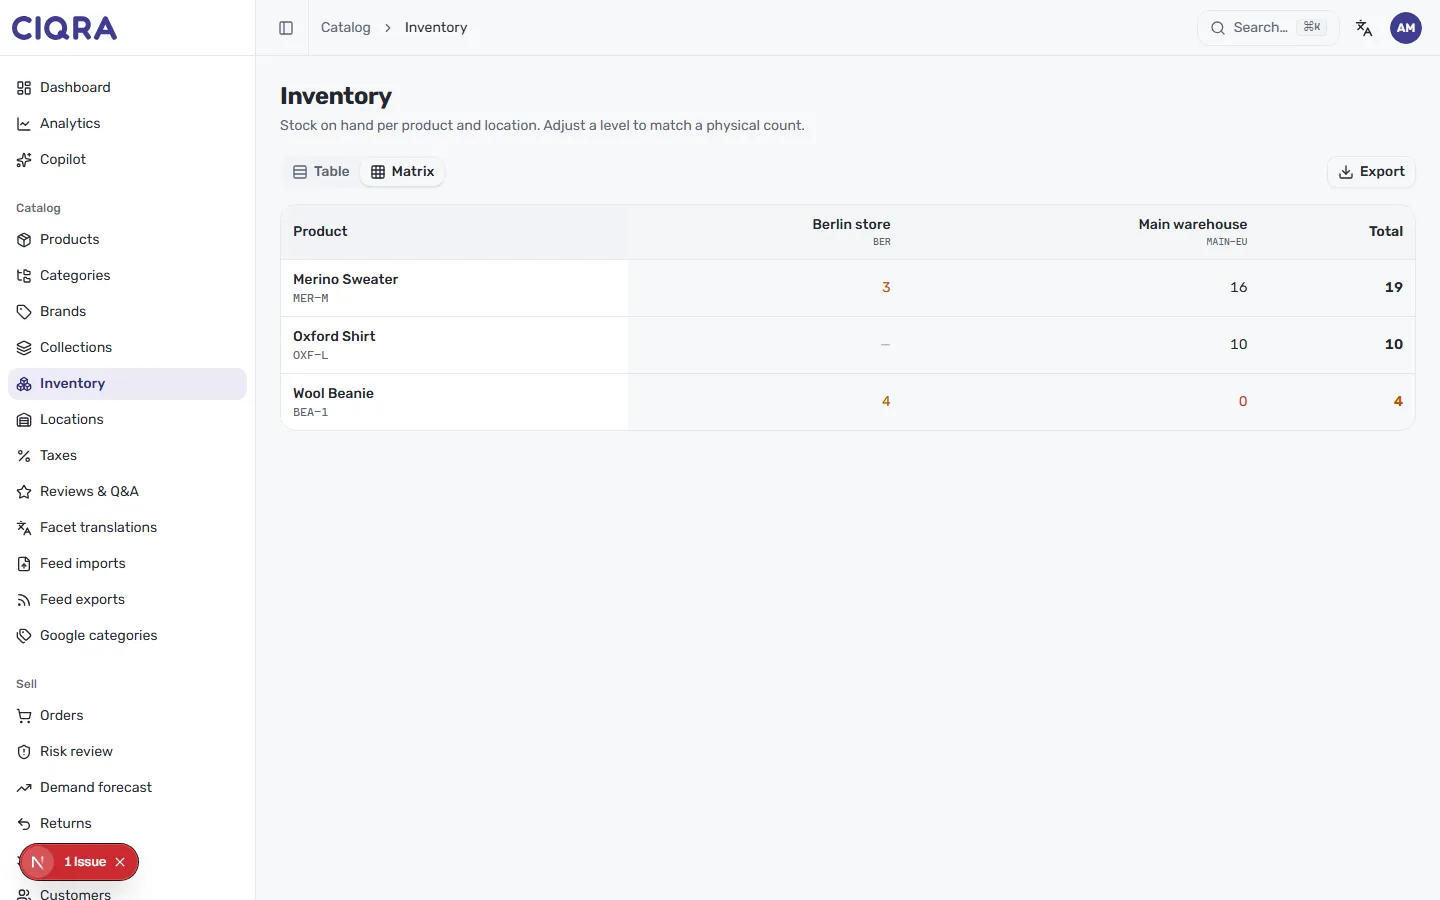Open Demand forecast
The width and height of the screenshot is (1440, 900).
coord(127,788)
